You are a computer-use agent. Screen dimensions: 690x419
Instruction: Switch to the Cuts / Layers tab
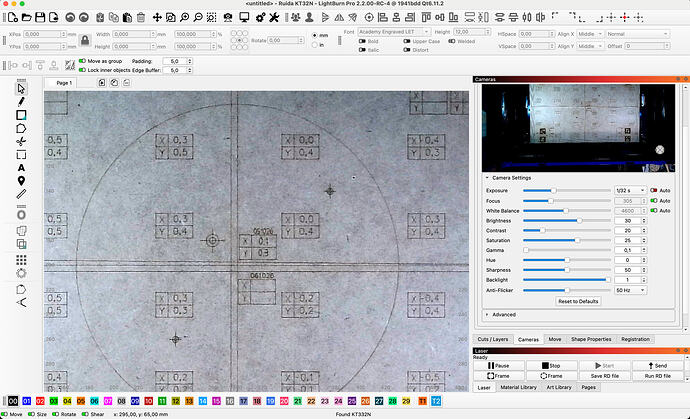click(x=492, y=339)
